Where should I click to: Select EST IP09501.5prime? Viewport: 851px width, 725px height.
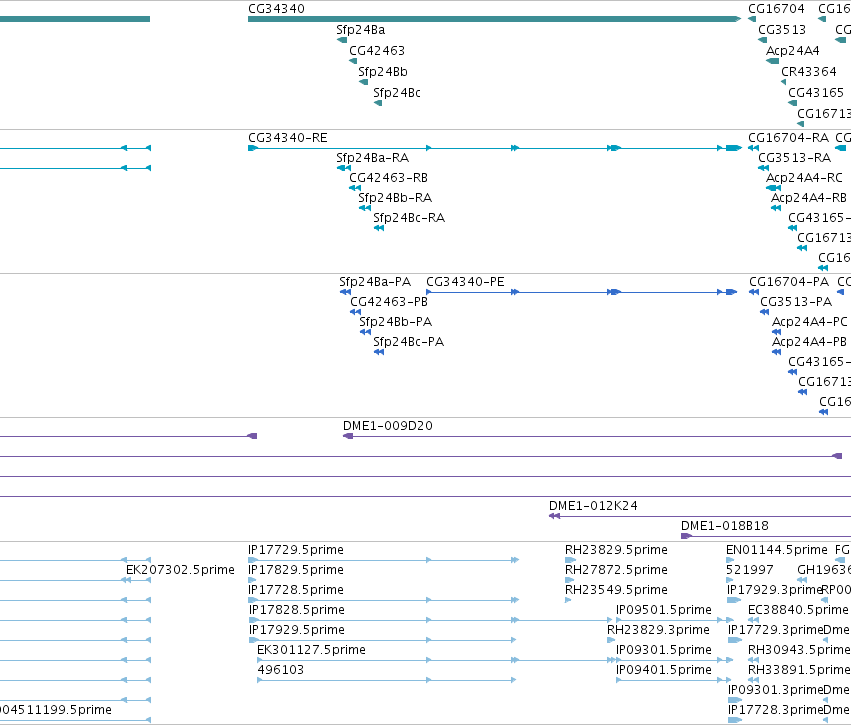tap(675, 620)
